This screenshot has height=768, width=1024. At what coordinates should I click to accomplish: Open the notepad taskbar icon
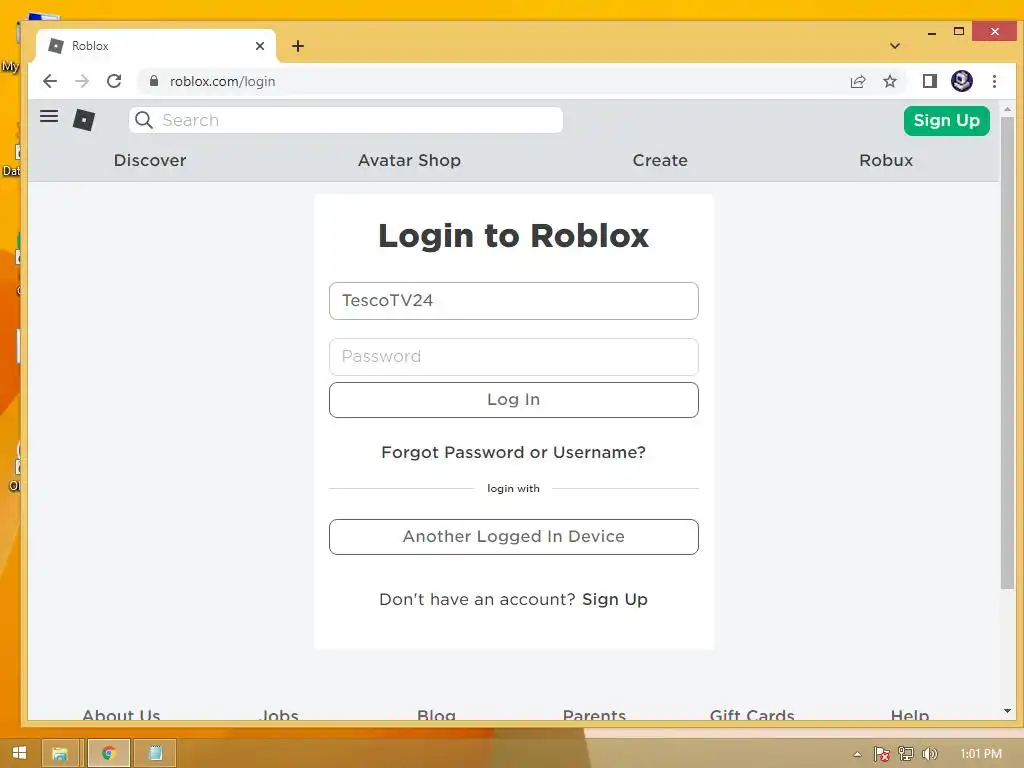point(155,754)
